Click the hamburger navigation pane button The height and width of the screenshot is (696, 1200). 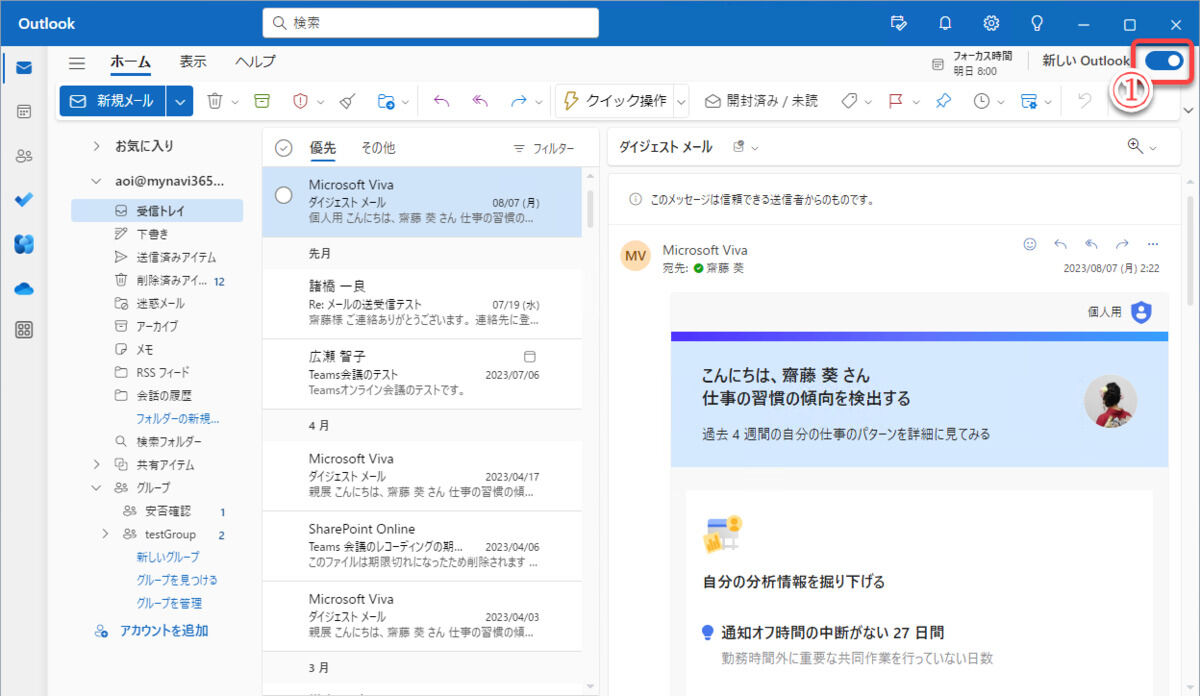pos(77,63)
